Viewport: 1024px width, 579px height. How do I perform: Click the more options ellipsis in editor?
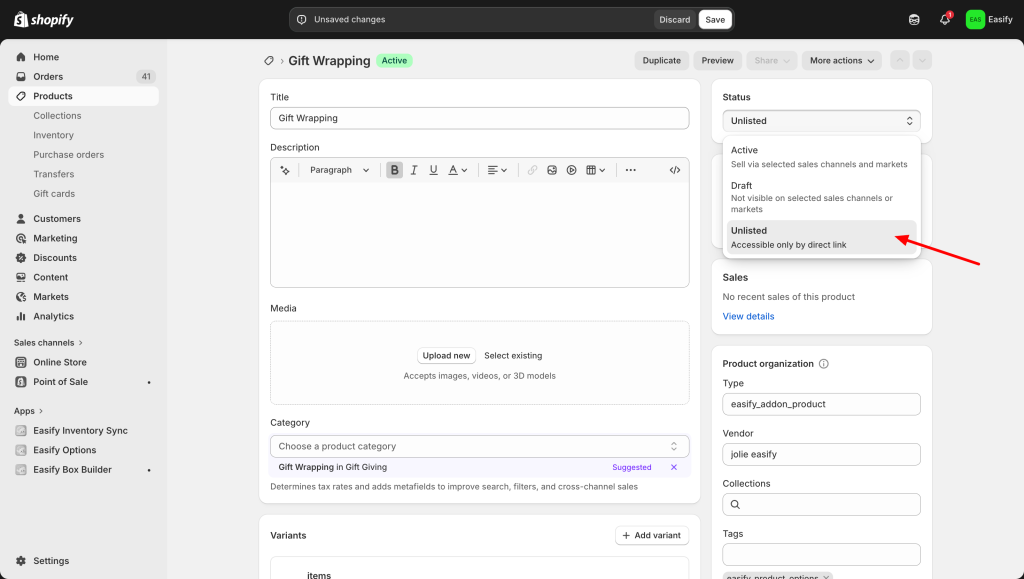point(630,170)
